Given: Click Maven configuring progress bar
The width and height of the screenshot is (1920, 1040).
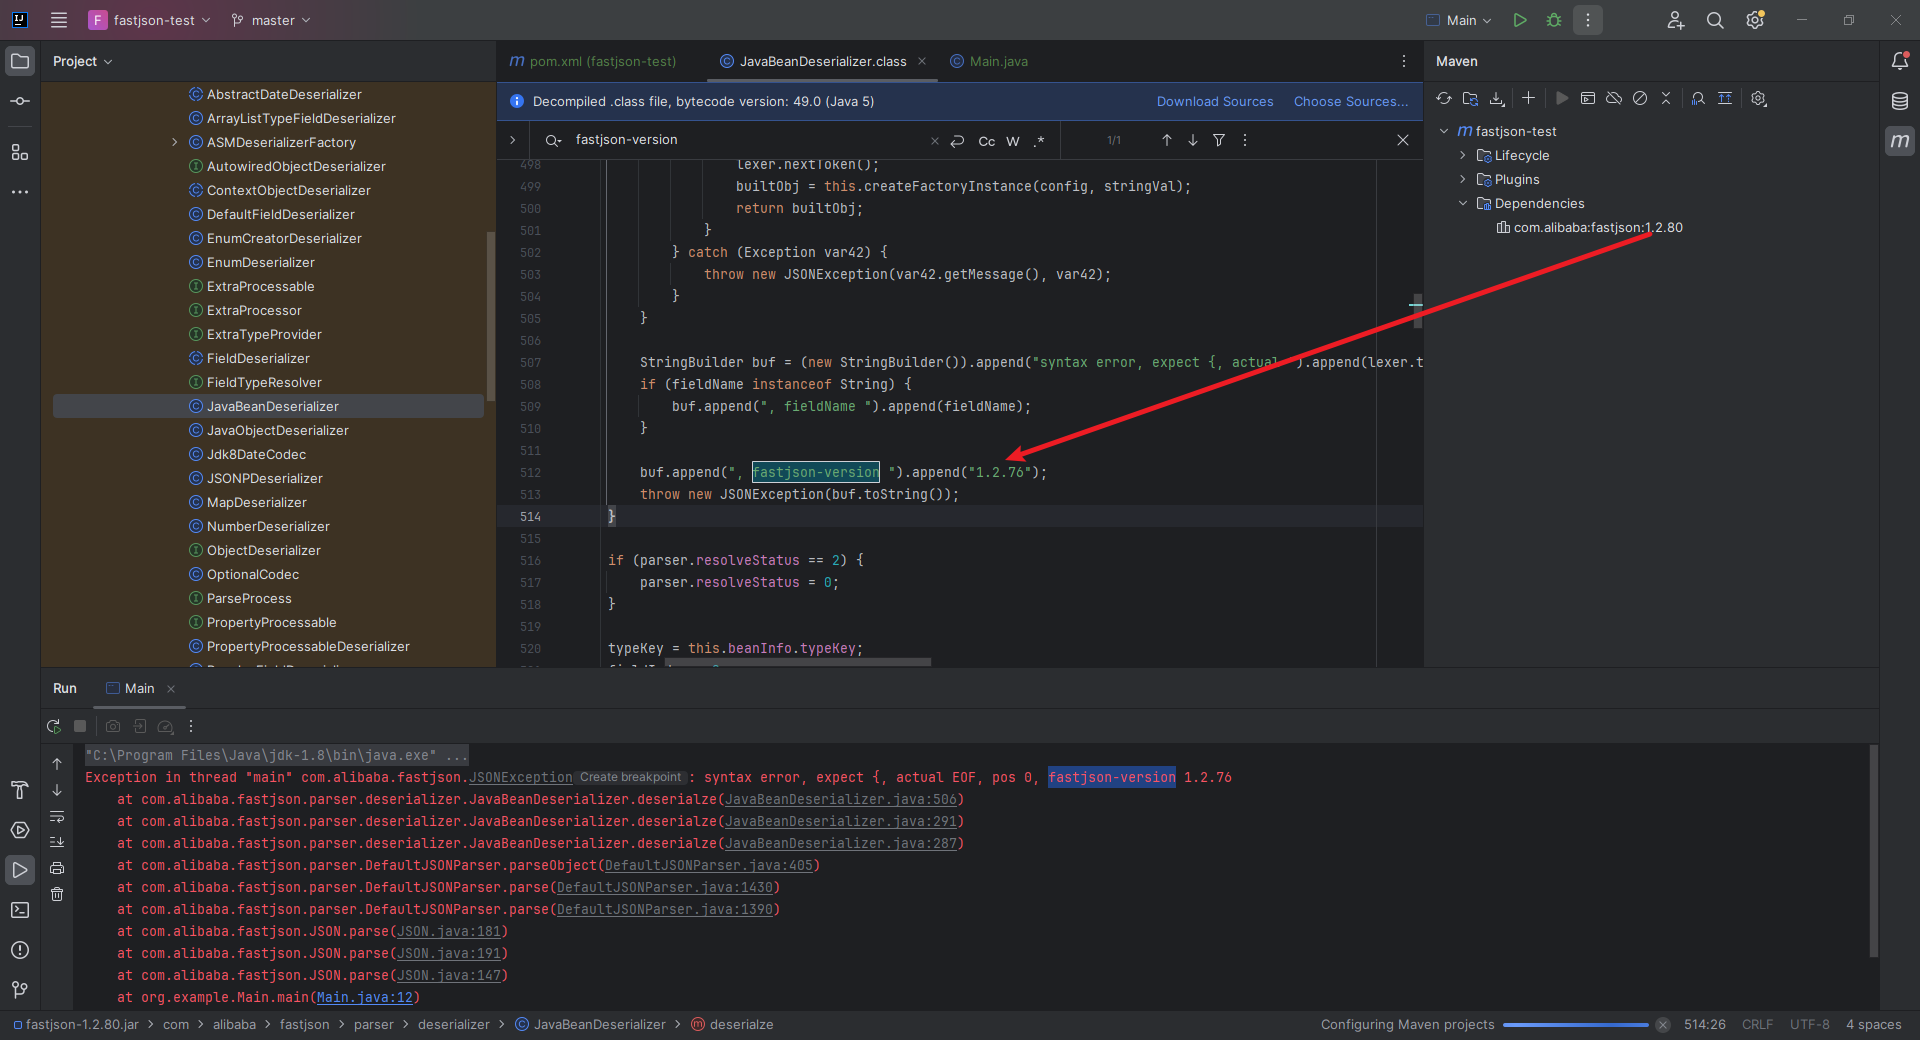Looking at the screenshot, I should coord(1575,1024).
